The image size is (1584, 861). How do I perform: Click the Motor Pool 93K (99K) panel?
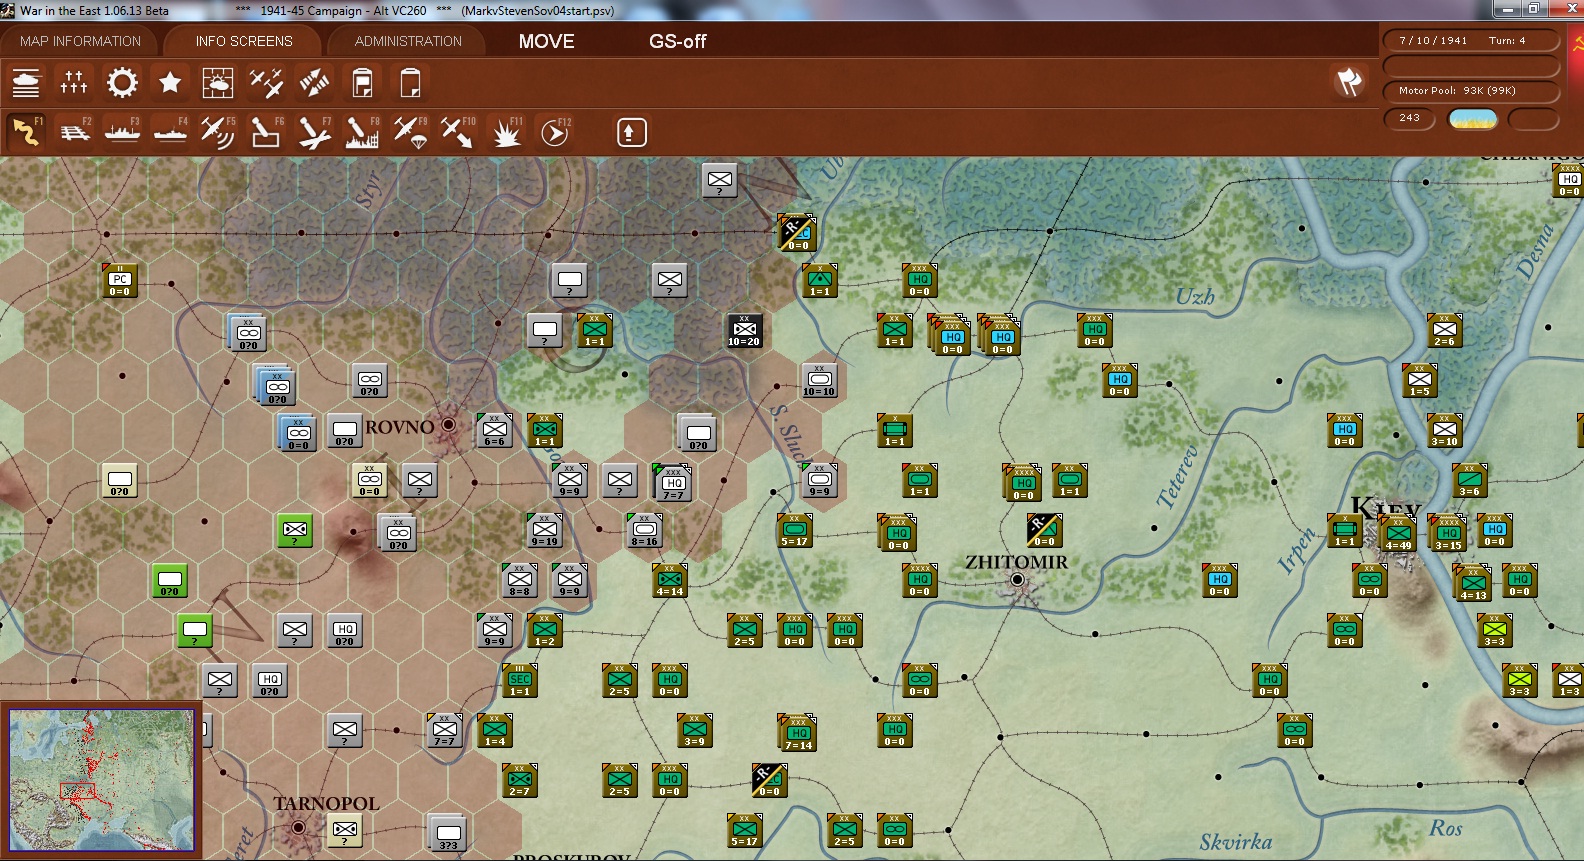[1470, 91]
